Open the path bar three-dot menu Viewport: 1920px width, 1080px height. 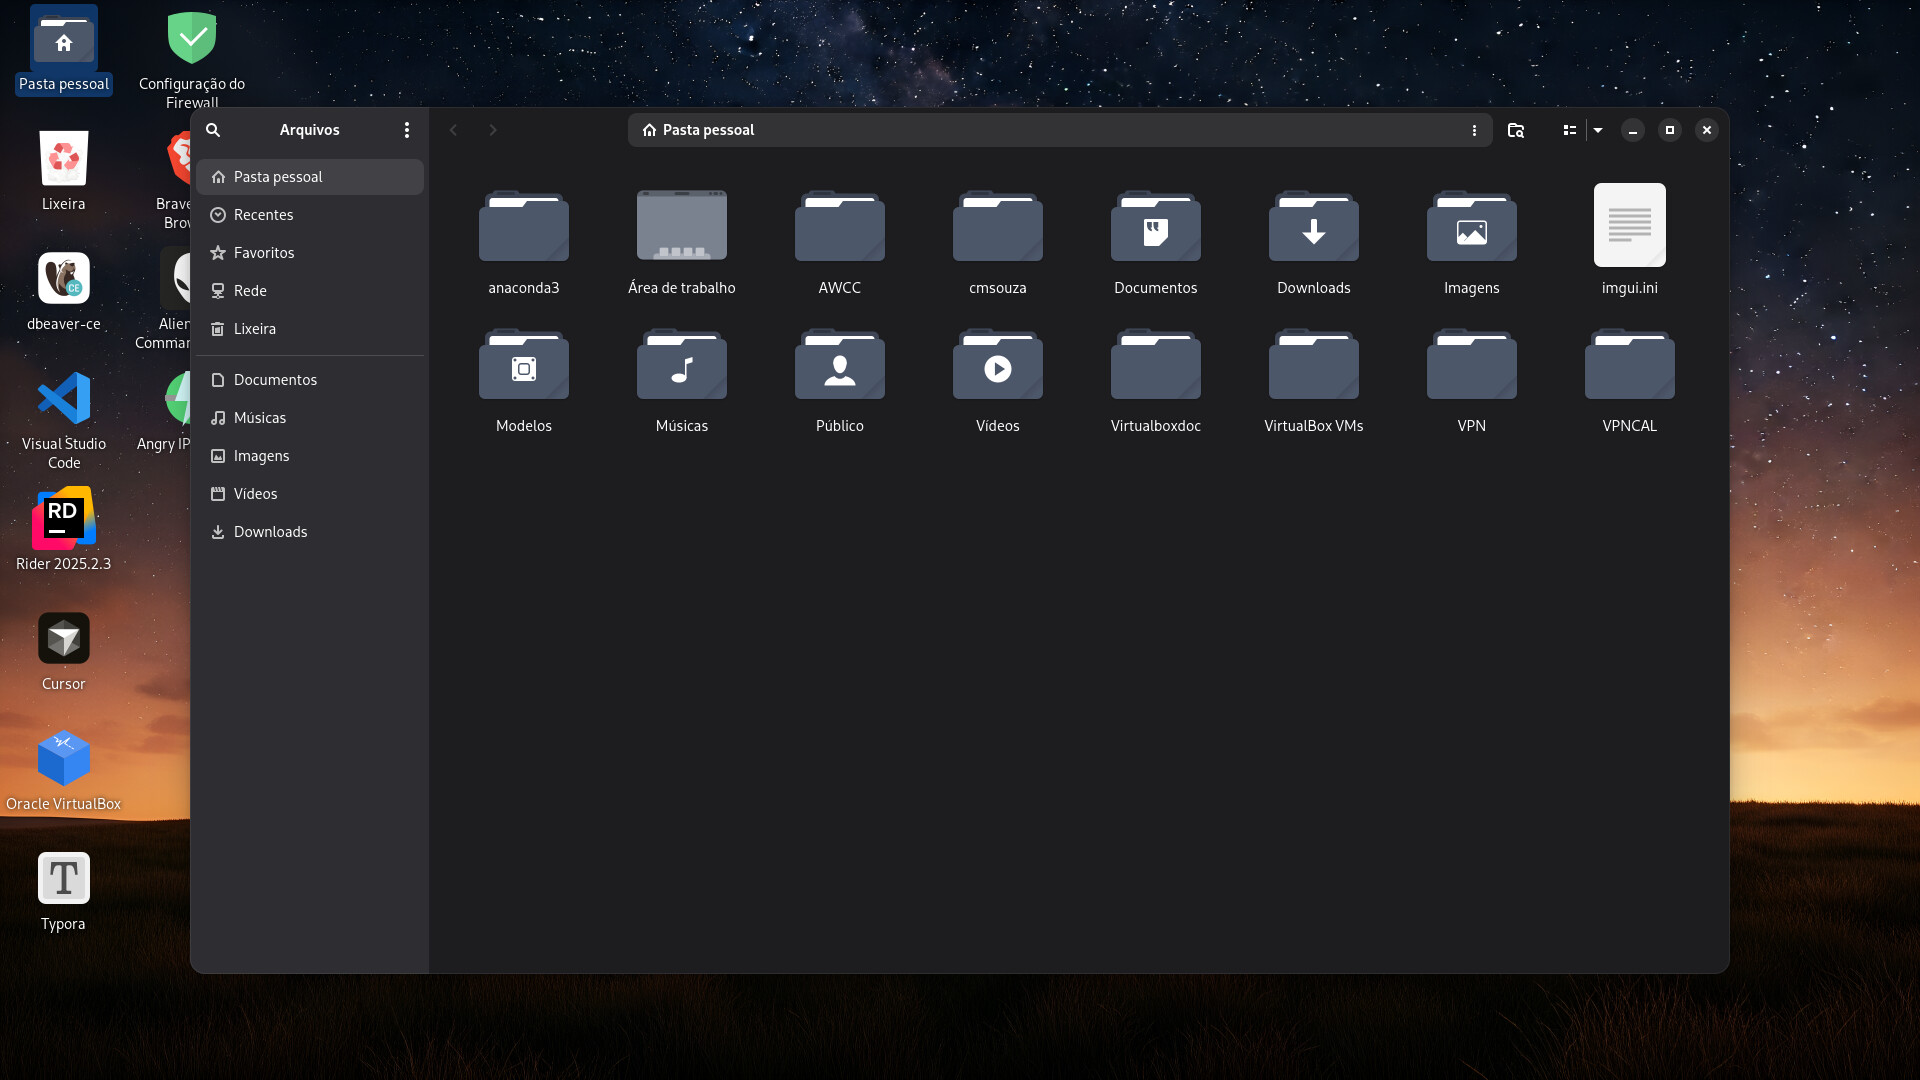click(x=1474, y=130)
